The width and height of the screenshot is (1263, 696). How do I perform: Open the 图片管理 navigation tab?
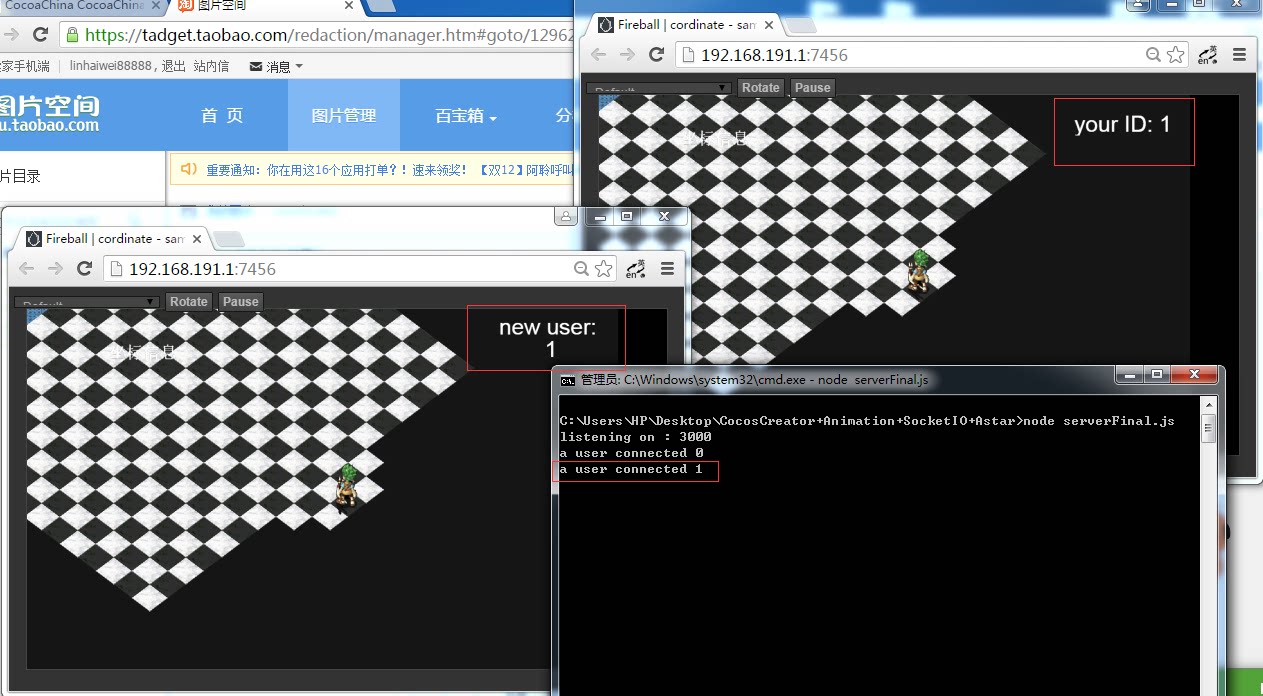click(343, 116)
